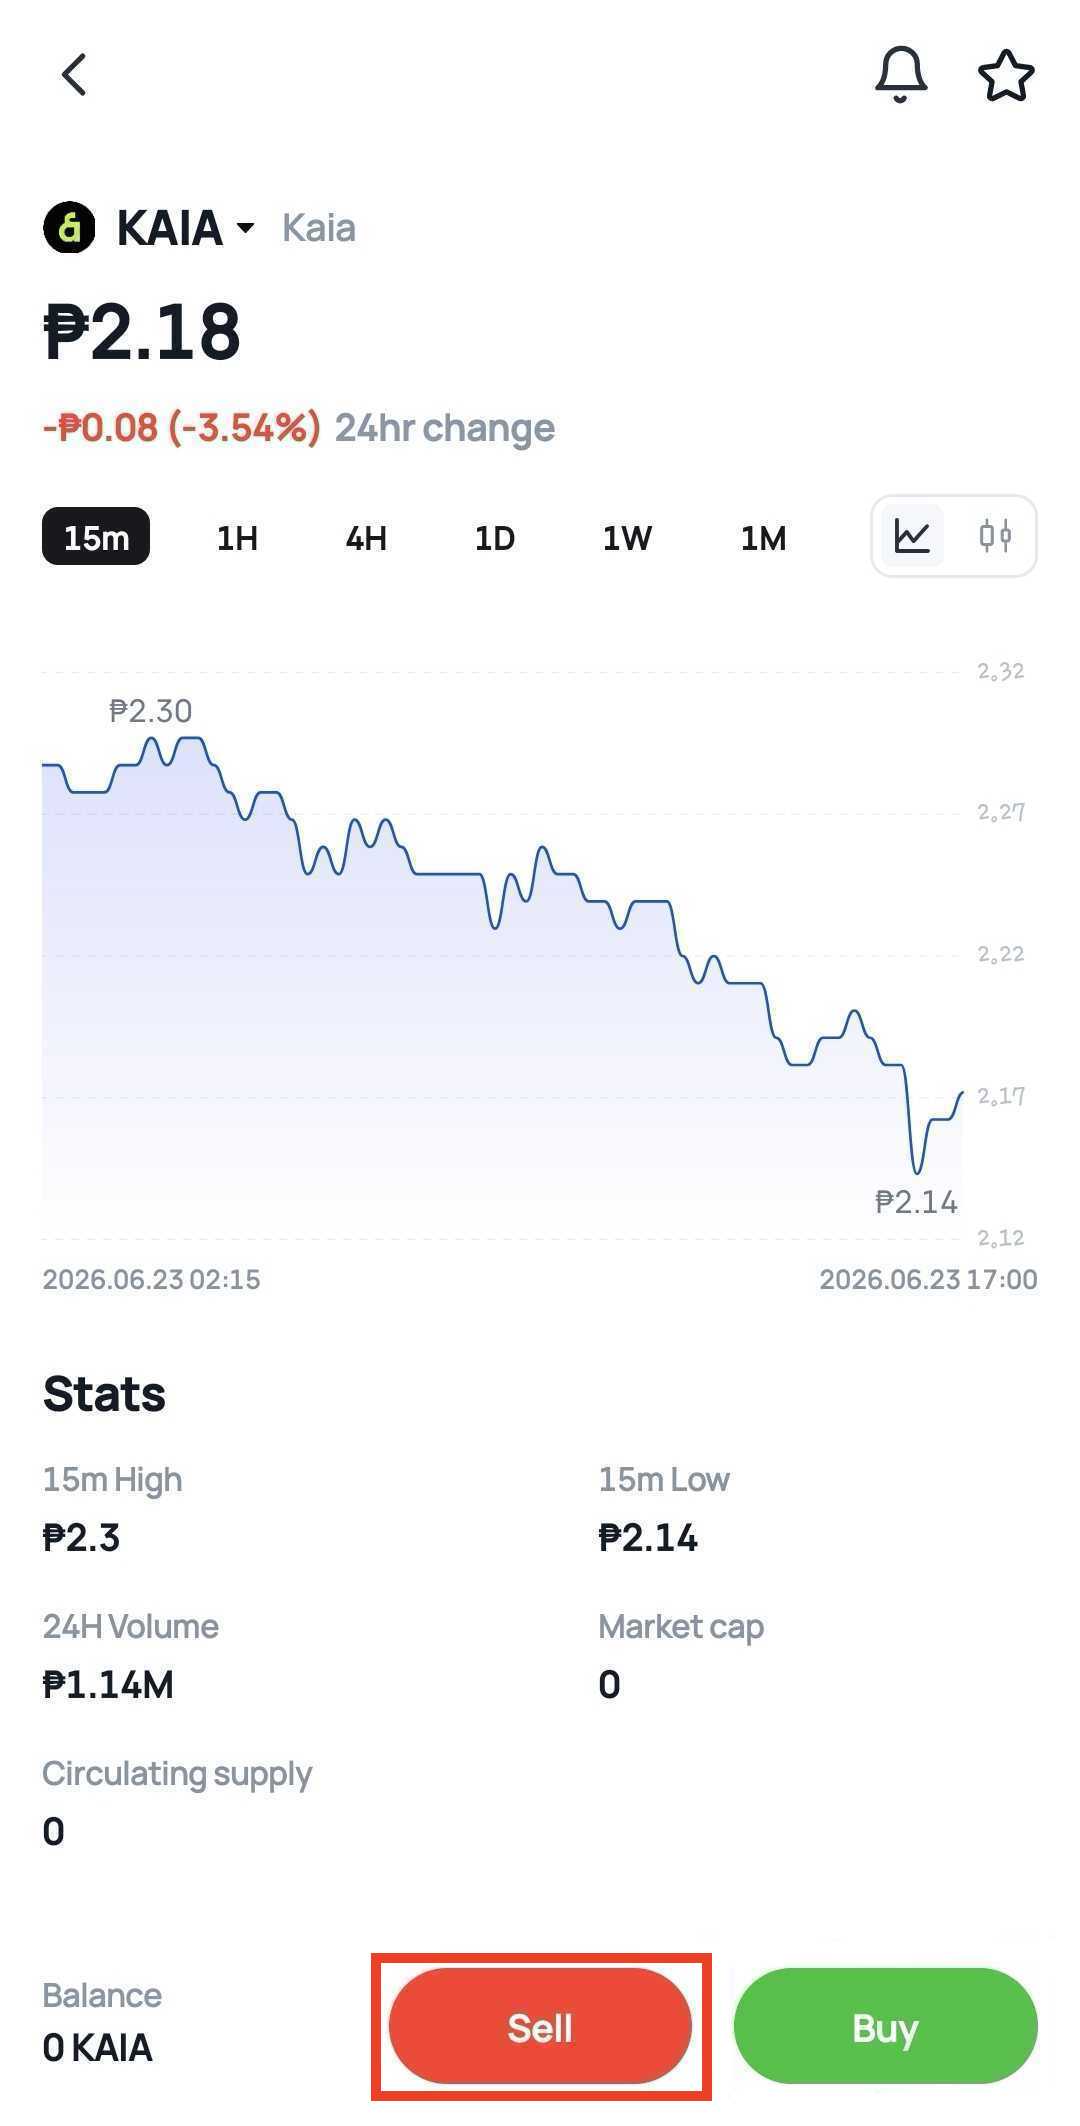Viewport: 1080px width, 2126px height.
Task: Select the 4H timeframe
Action: pyautogui.click(x=366, y=538)
